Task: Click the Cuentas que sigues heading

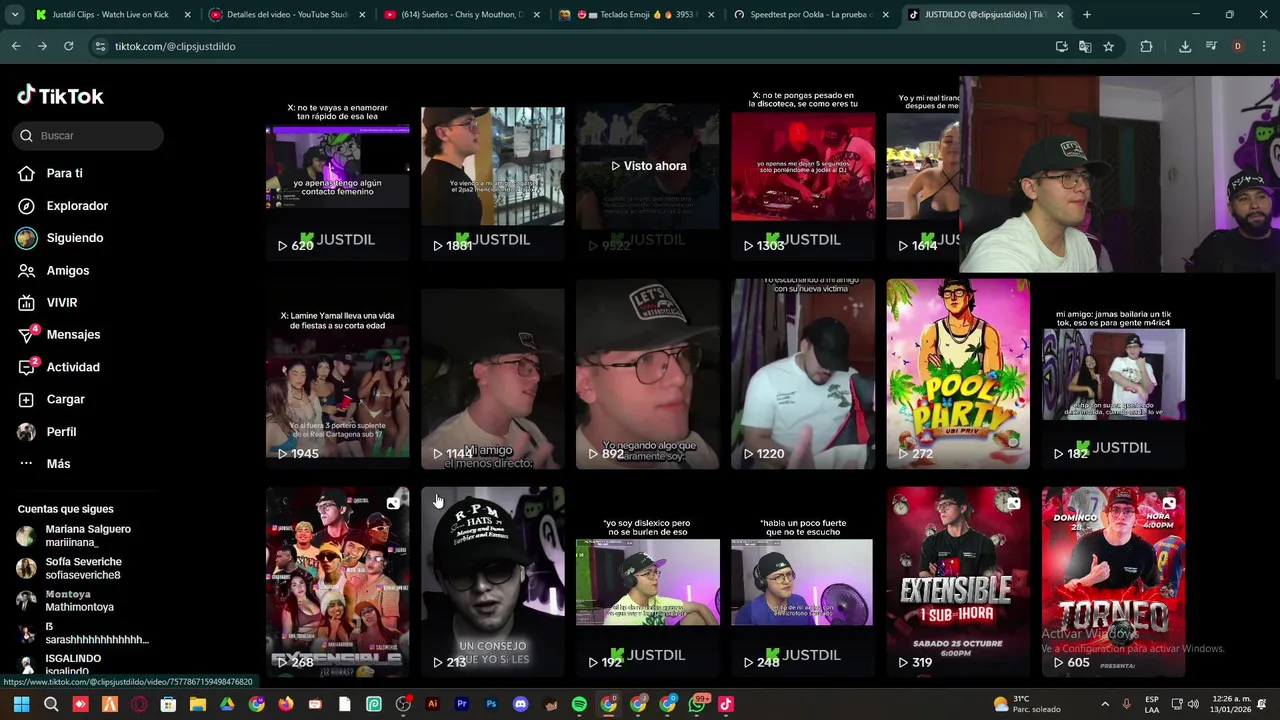Action: [65, 509]
